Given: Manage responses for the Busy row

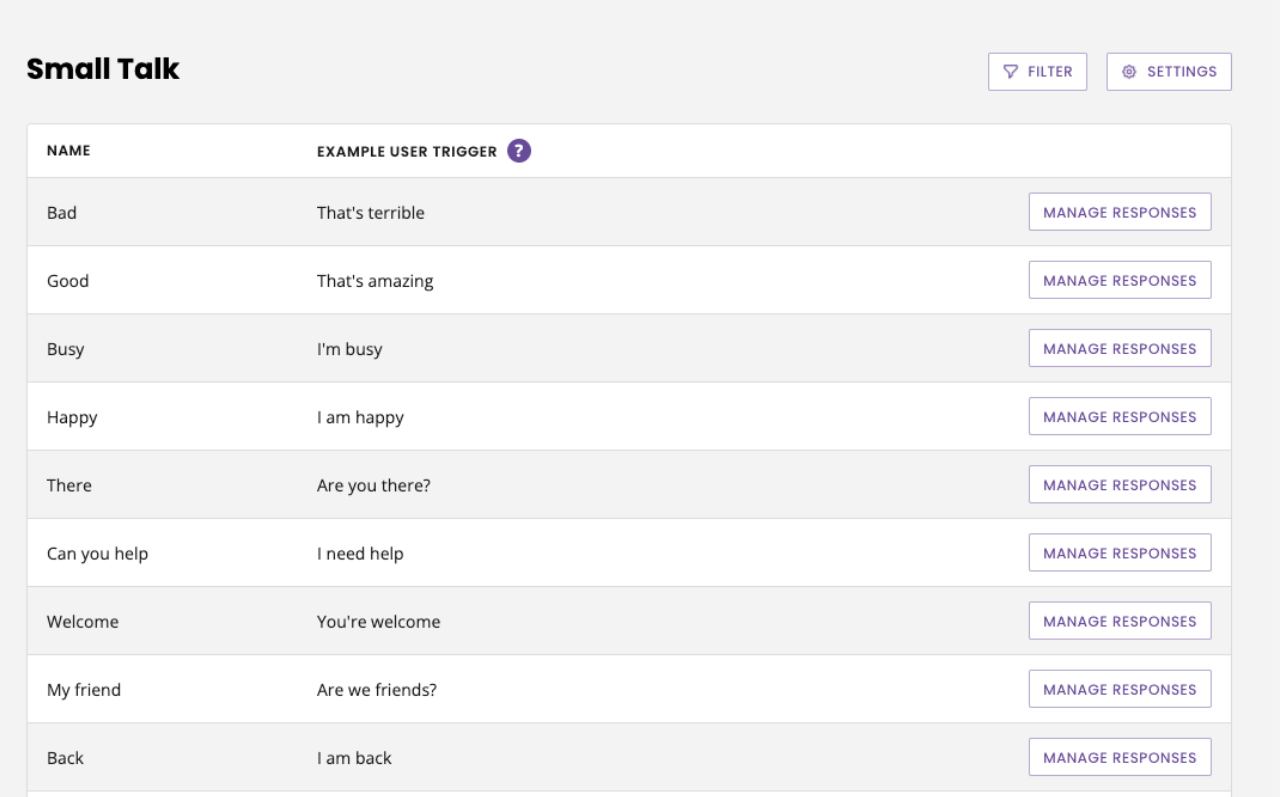Looking at the screenshot, I should (x=1119, y=349).
